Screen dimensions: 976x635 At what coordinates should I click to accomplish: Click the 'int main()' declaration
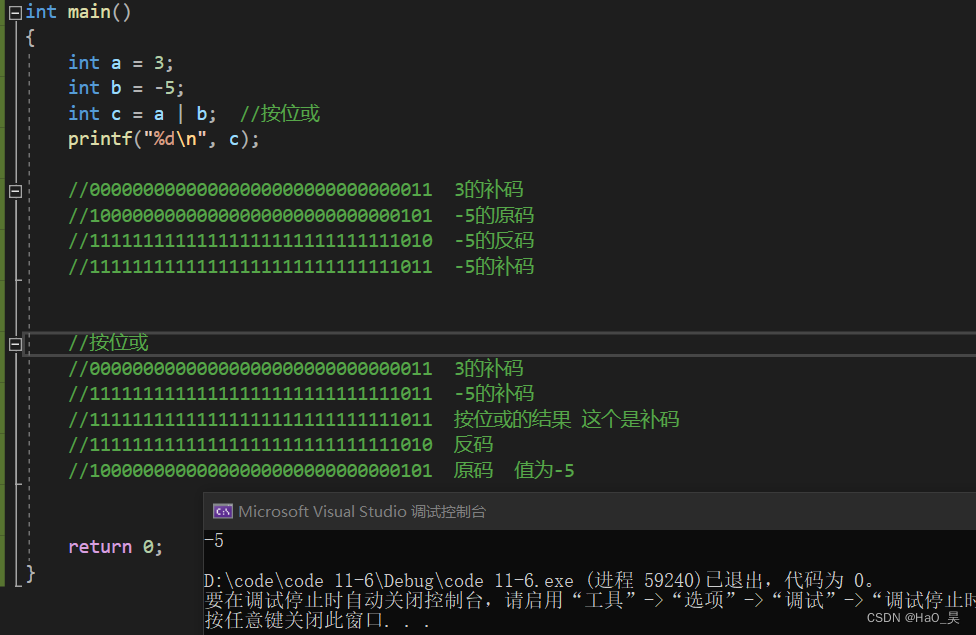[x=78, y=12]
